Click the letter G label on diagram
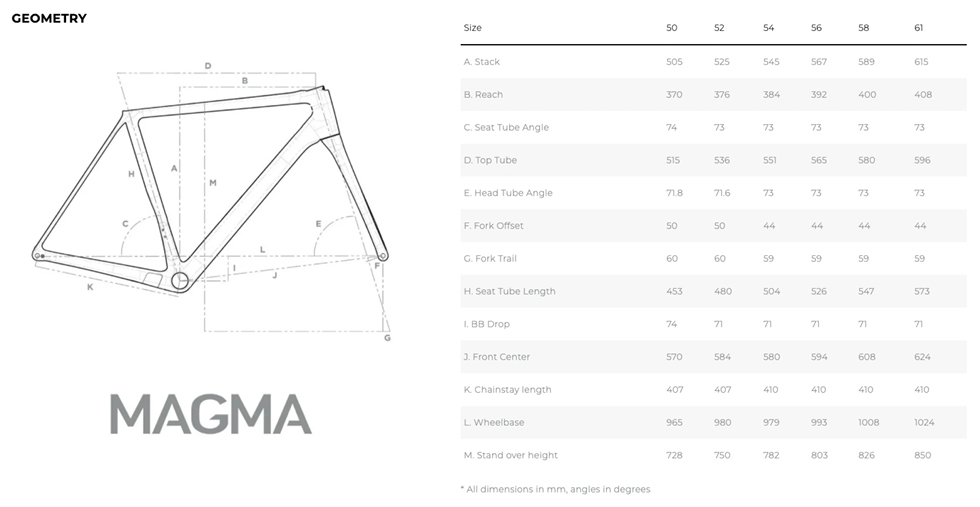Image resolution: width=980 pixels, height=507 pixels. coord(388,338)
